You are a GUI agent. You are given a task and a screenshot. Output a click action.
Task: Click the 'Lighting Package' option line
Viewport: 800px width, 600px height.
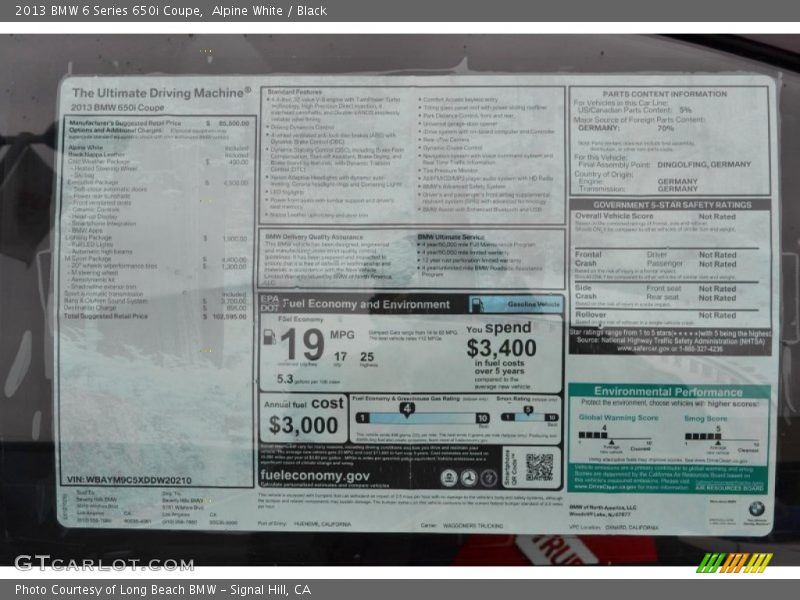pos(155,238)
